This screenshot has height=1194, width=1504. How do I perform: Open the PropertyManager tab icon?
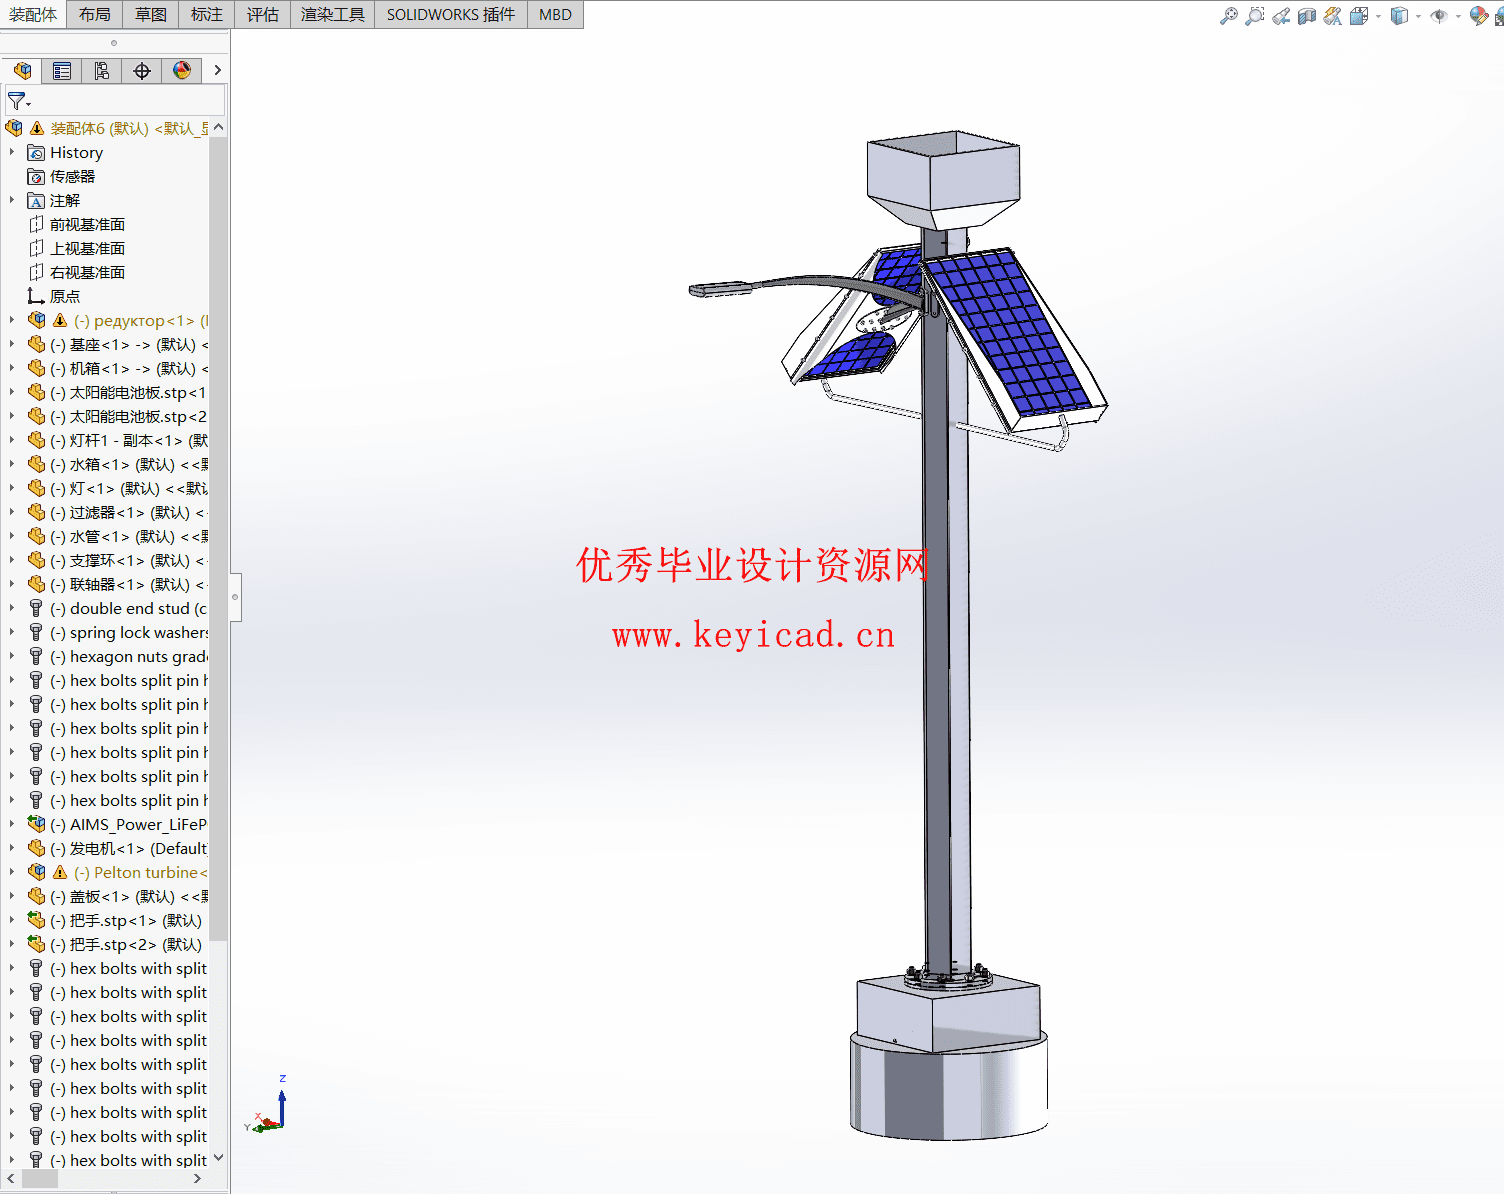[x=62, y=71]
